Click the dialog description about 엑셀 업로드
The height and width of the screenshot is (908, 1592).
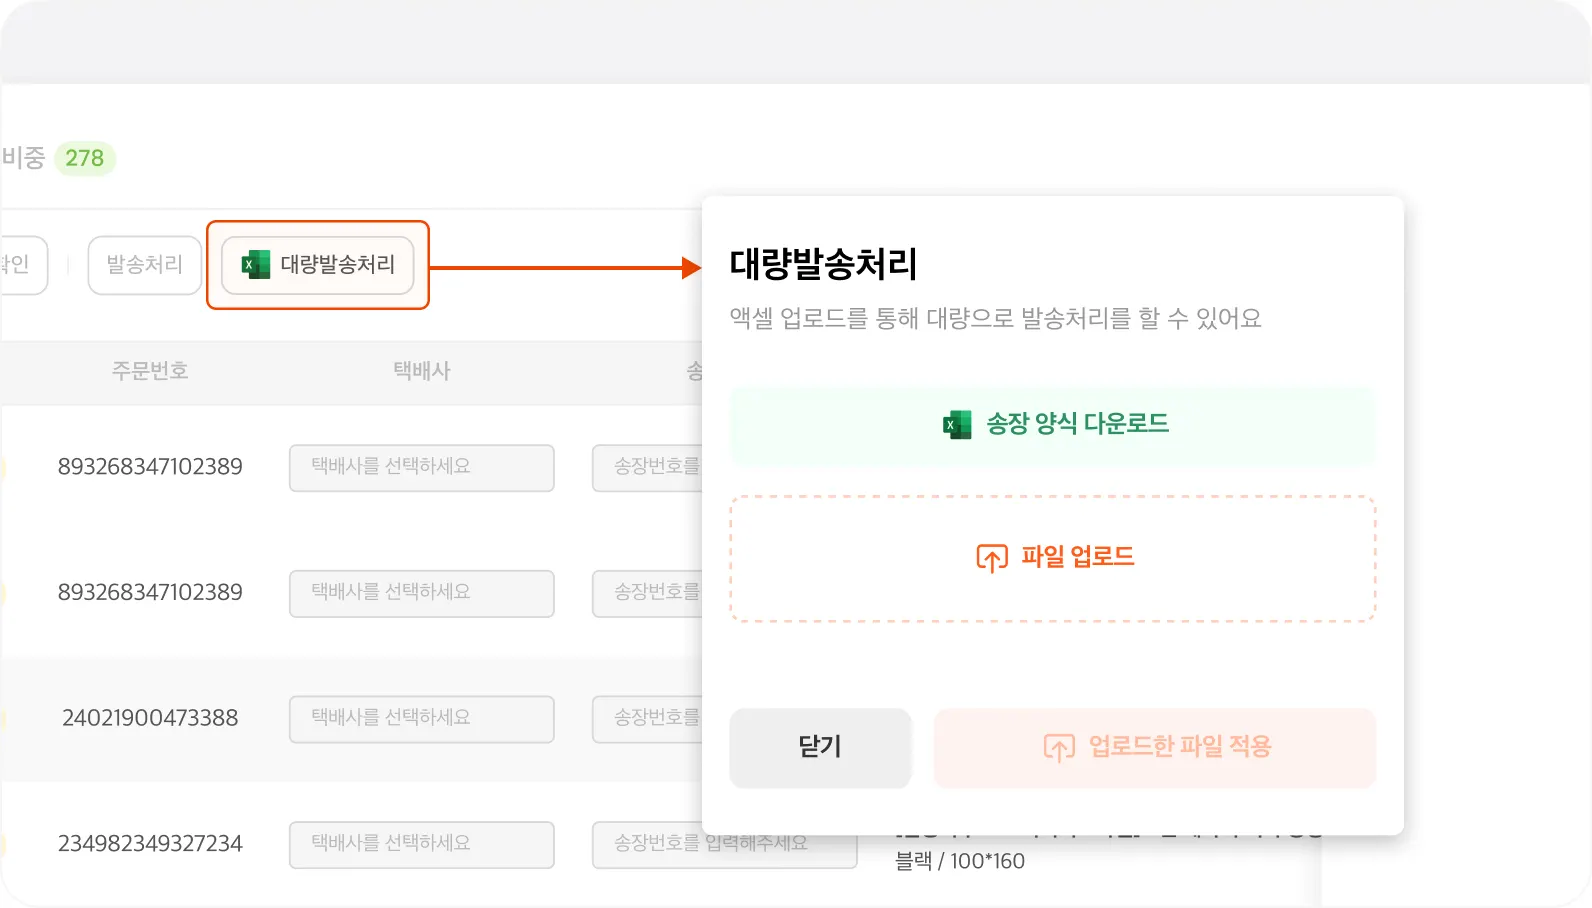pos(995,318)
